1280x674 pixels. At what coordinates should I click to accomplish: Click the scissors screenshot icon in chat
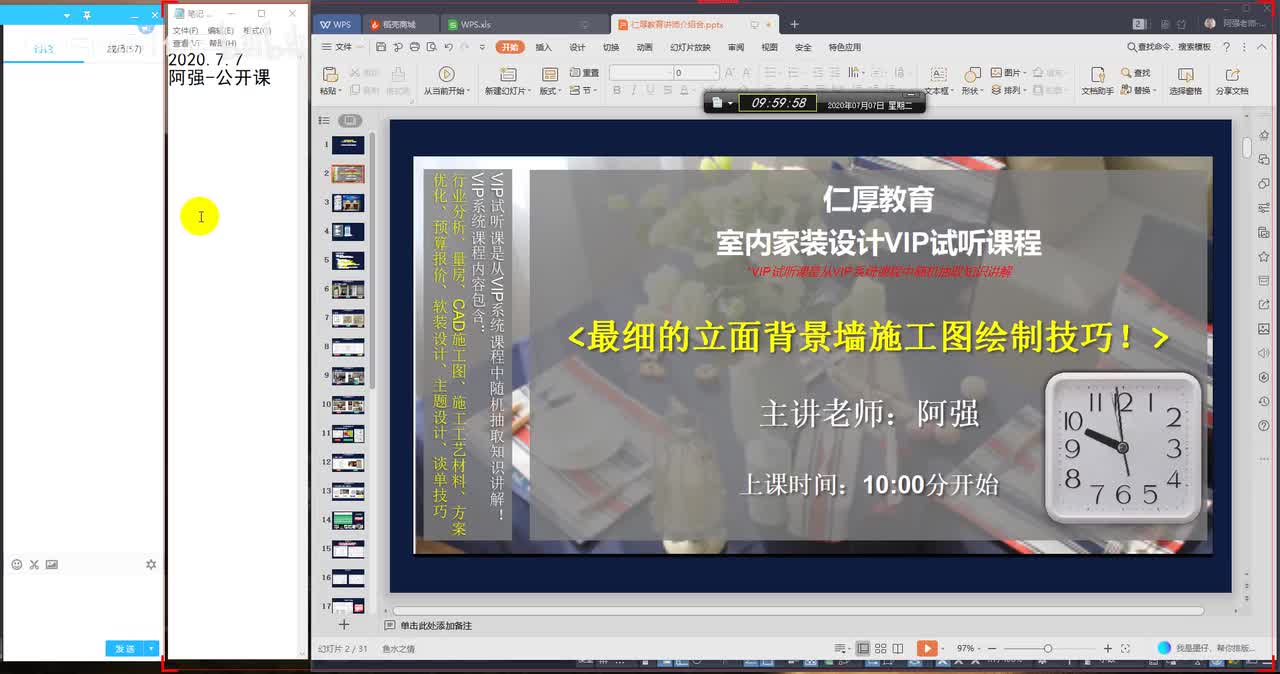(x=34, y=564)
